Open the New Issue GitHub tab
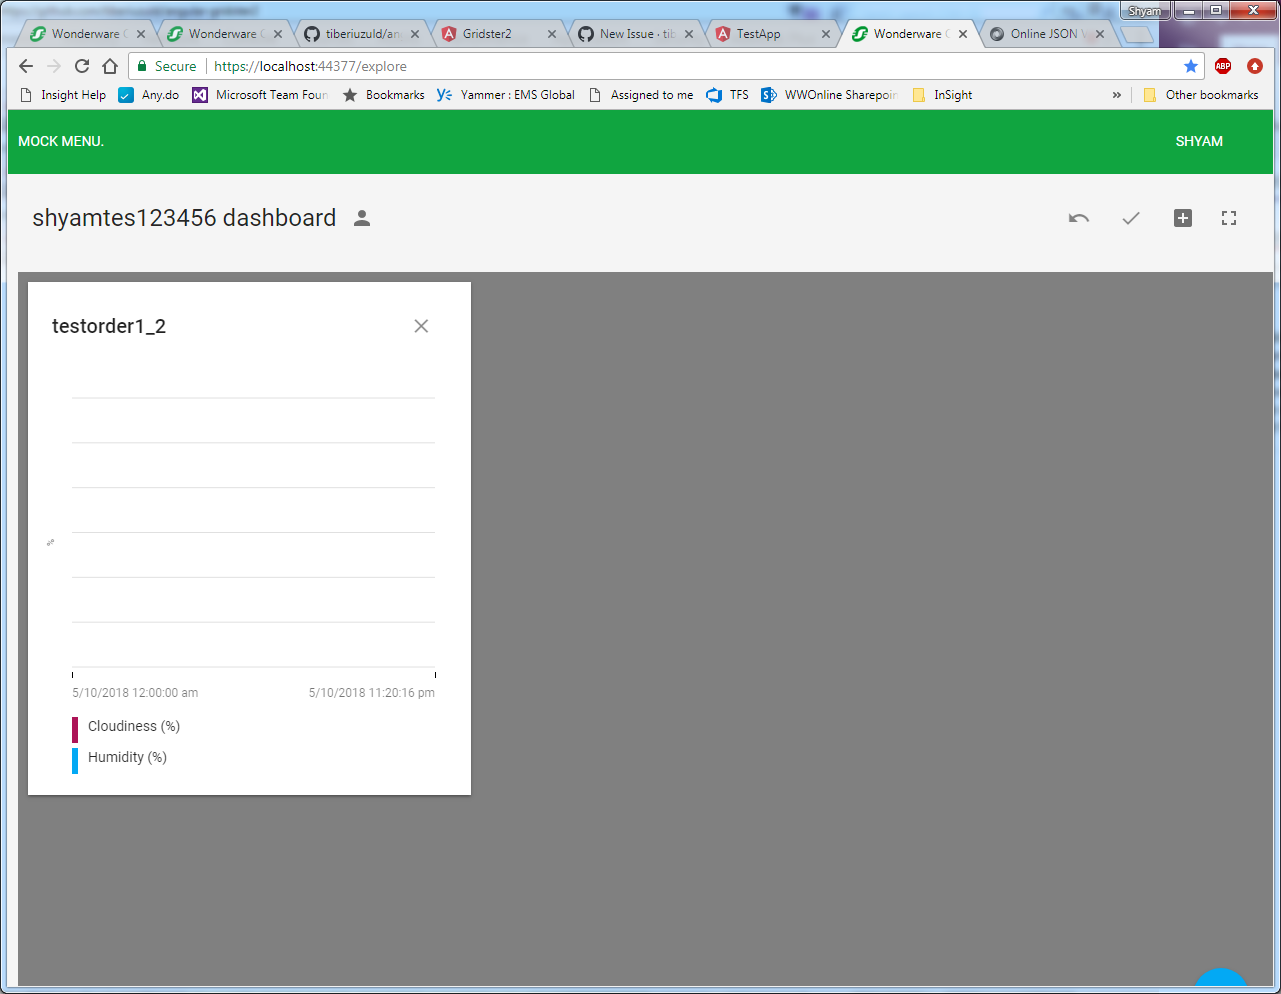The image size is (1281, 994). [634, 34]
